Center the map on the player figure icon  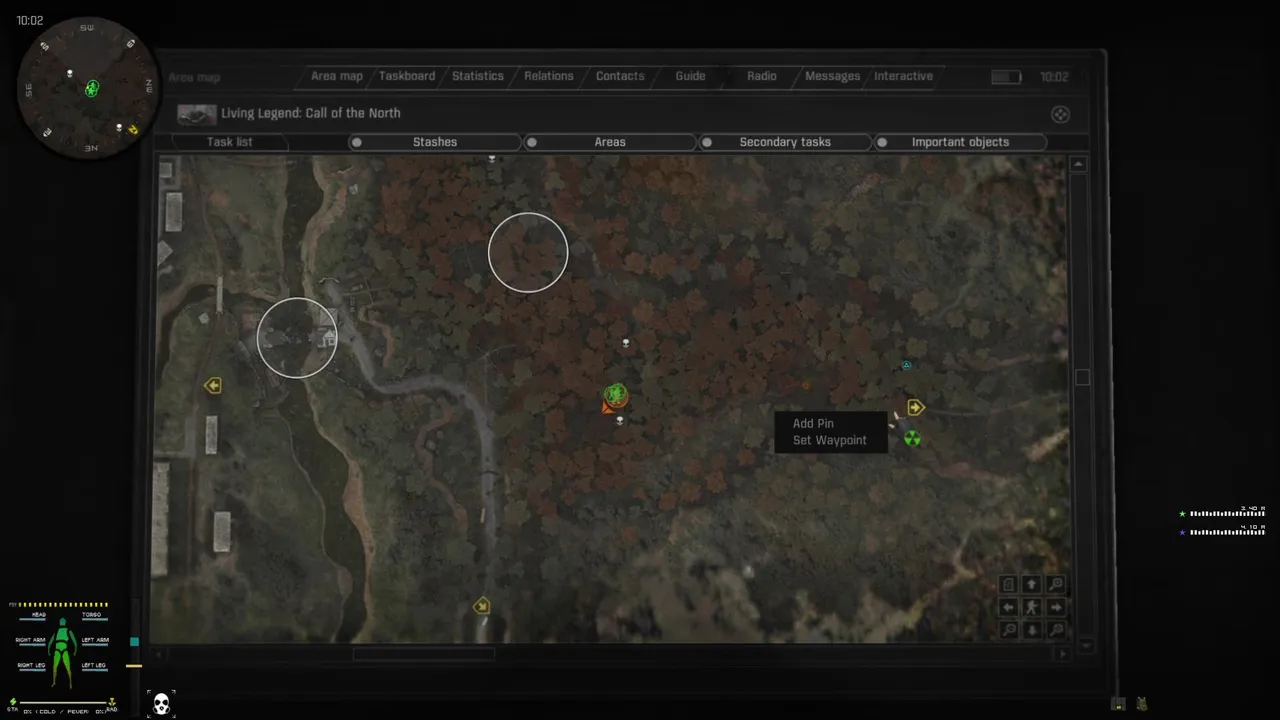1032,607
